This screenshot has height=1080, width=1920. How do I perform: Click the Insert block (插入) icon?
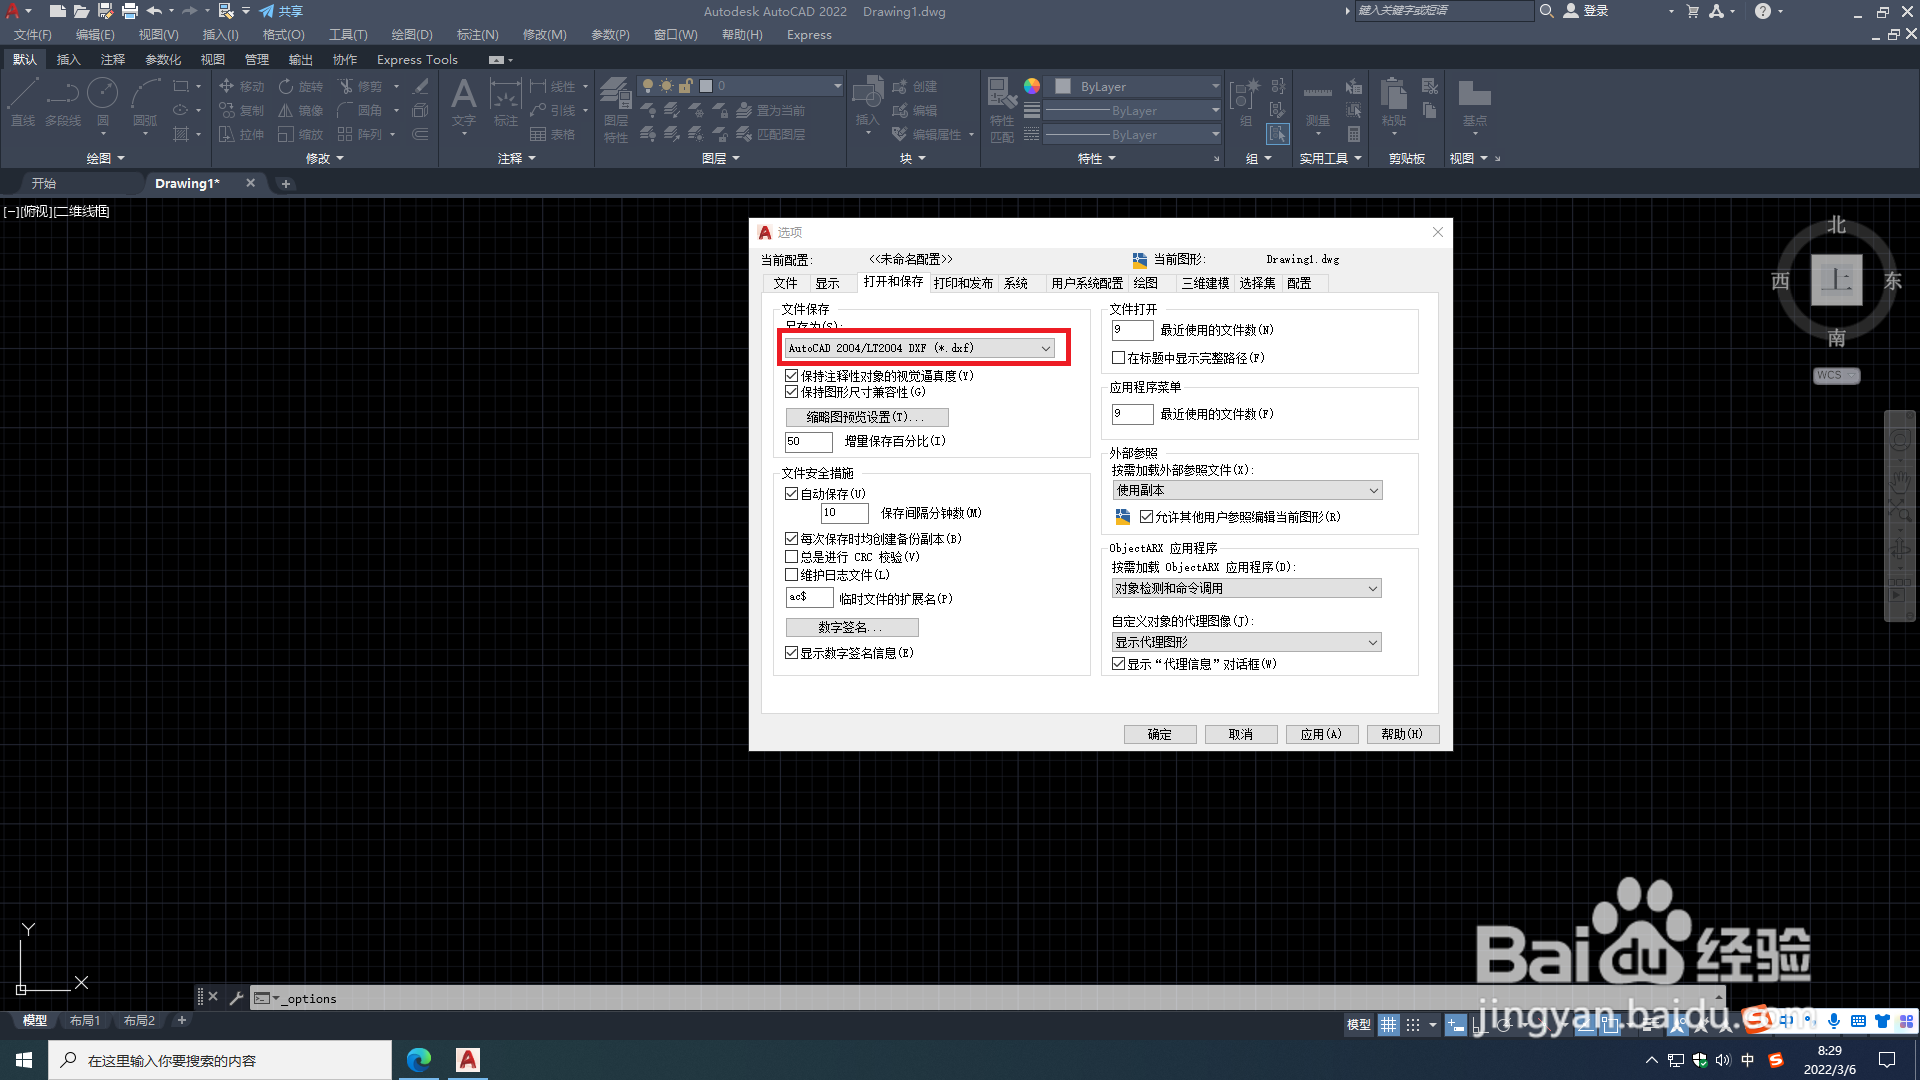coord(867,102)
